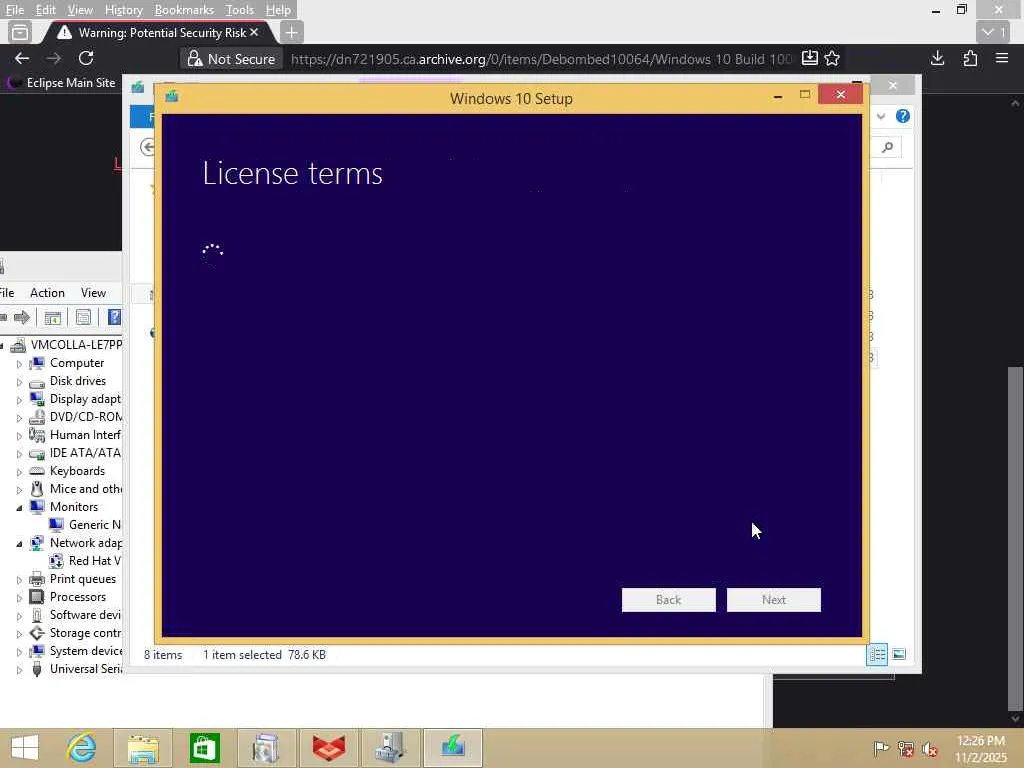
Task: Collapse the Monitors node
Action: pos(19,507)
